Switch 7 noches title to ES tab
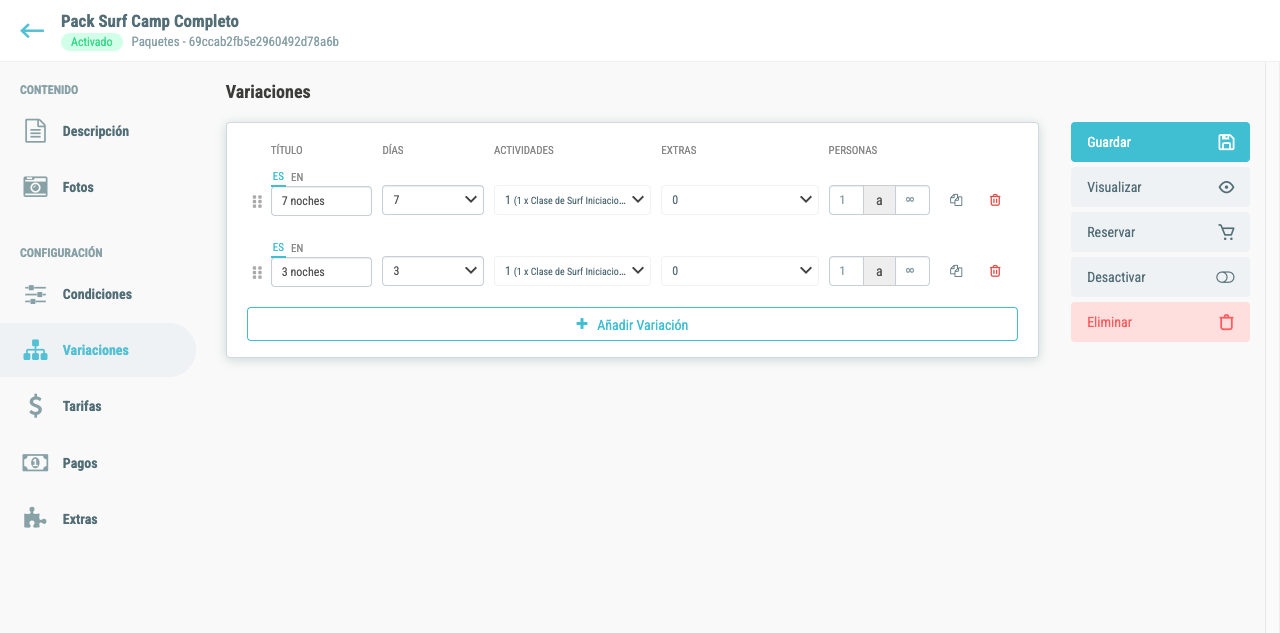The width and height of the screenshot is (1280, 633). 278,177
